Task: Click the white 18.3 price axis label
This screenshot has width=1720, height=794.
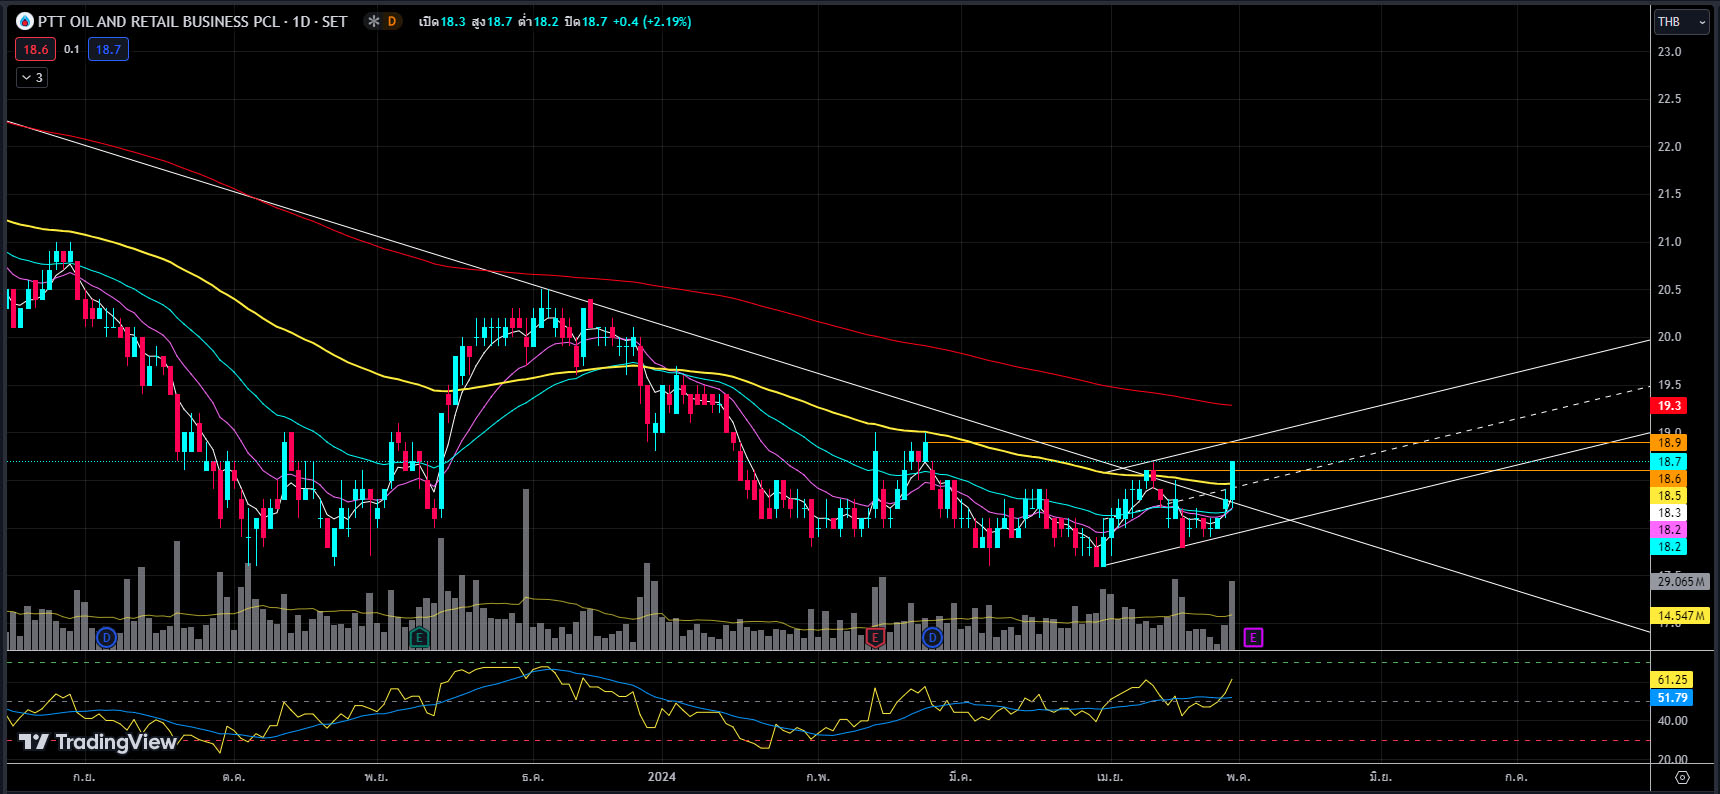Action: click(1670, 513)
